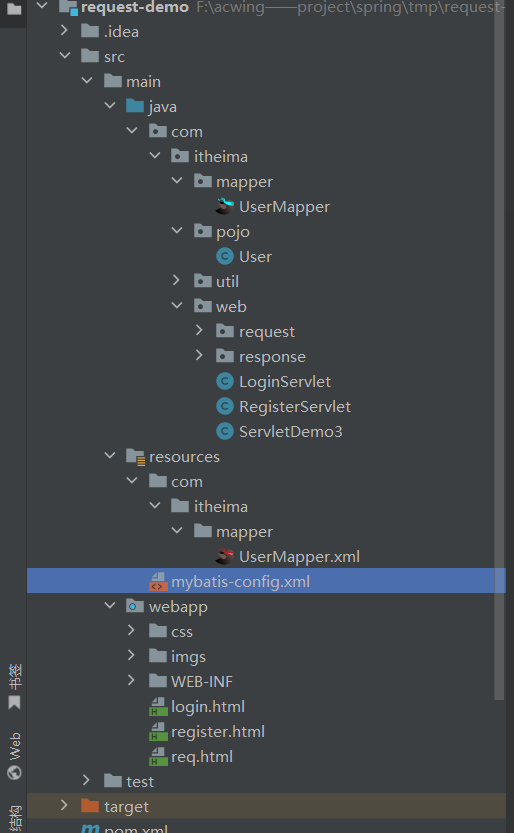Expand the target folder
The width and height of the screenshot is (514, 833).
point(64,805)
